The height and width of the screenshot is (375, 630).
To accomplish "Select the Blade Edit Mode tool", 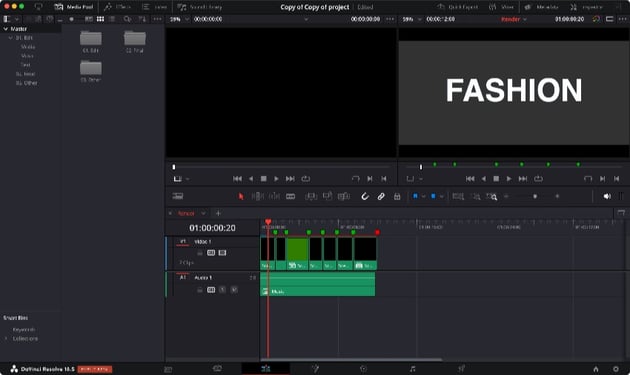I will tap(290, 196).
